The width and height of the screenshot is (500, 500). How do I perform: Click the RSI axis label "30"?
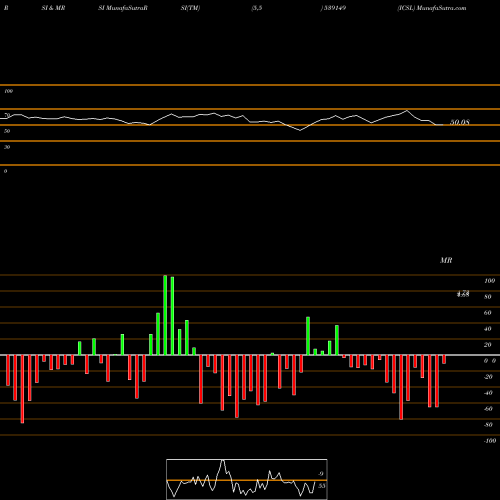[7, 147]
